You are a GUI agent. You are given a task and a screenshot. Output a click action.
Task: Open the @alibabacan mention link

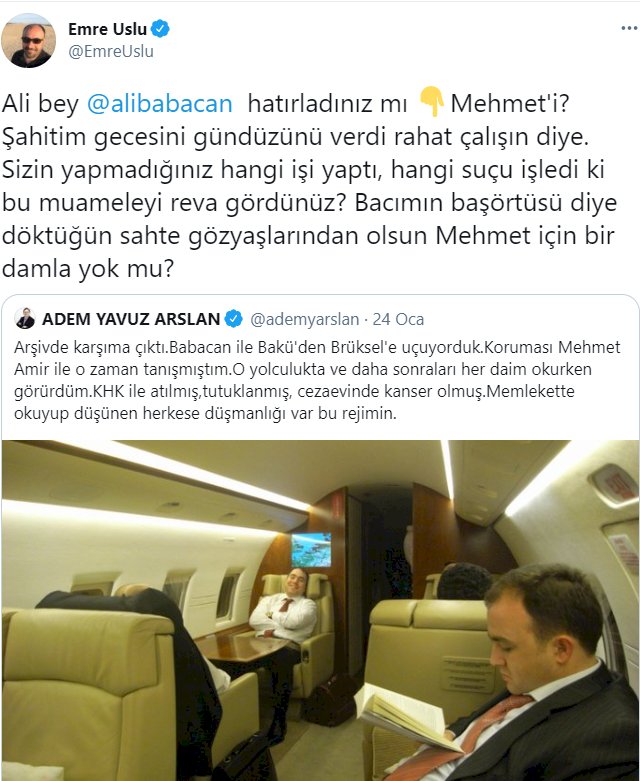(160, 104)
